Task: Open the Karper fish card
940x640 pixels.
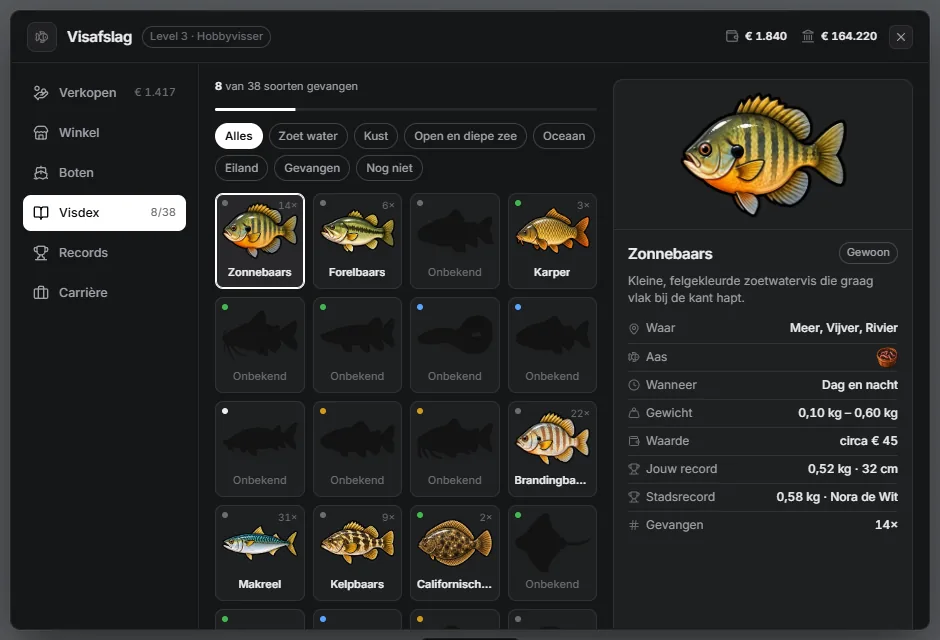Action: [552, 241]
